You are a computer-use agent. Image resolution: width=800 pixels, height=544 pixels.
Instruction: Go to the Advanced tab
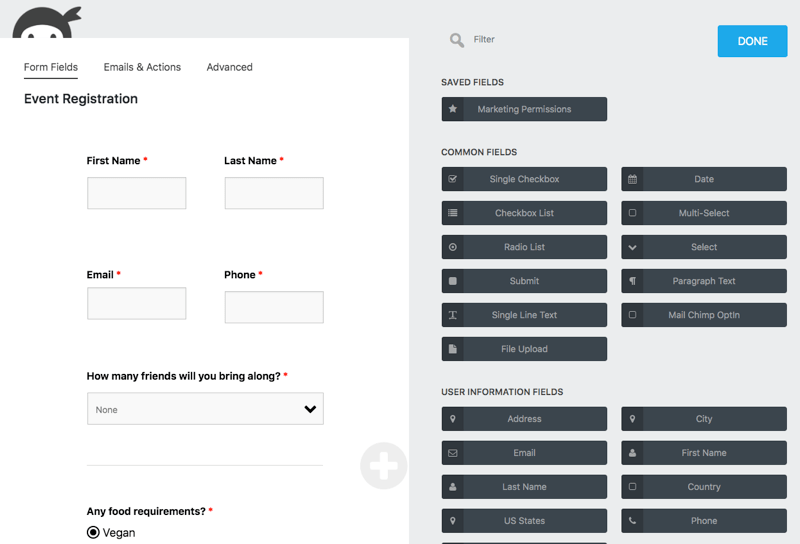(229, 67)
